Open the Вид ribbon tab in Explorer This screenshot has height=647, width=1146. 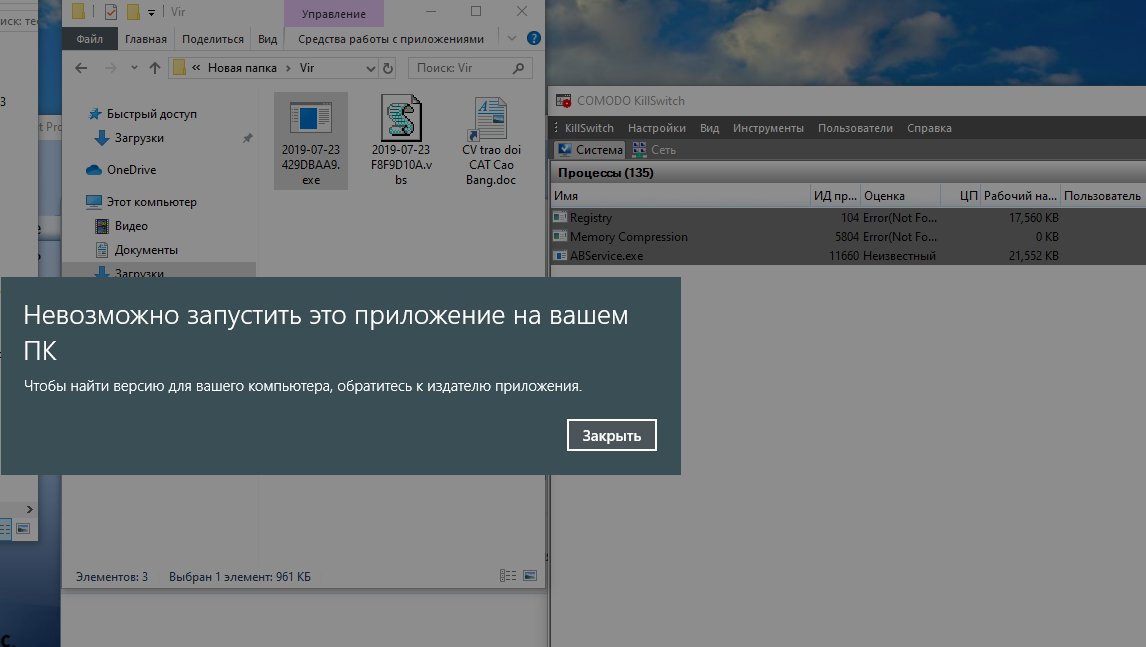coord(267,39)
